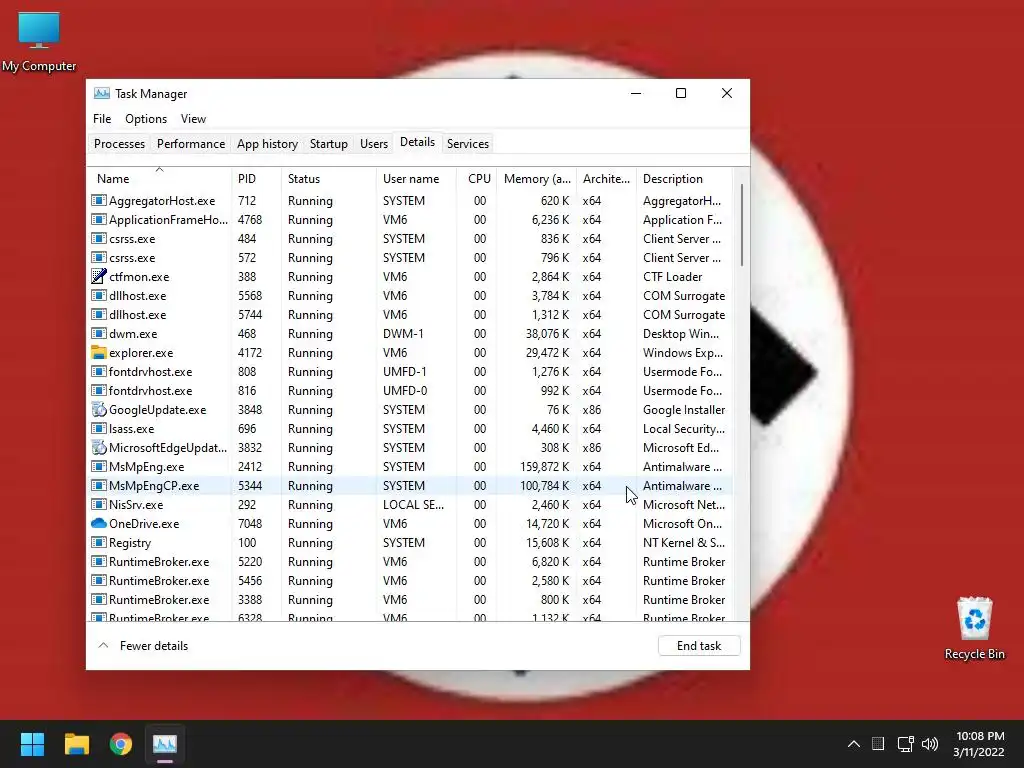Screen dimensions: 1024x768
Task: Click the tray icon beside the network icon
Action: click(878, 744)
